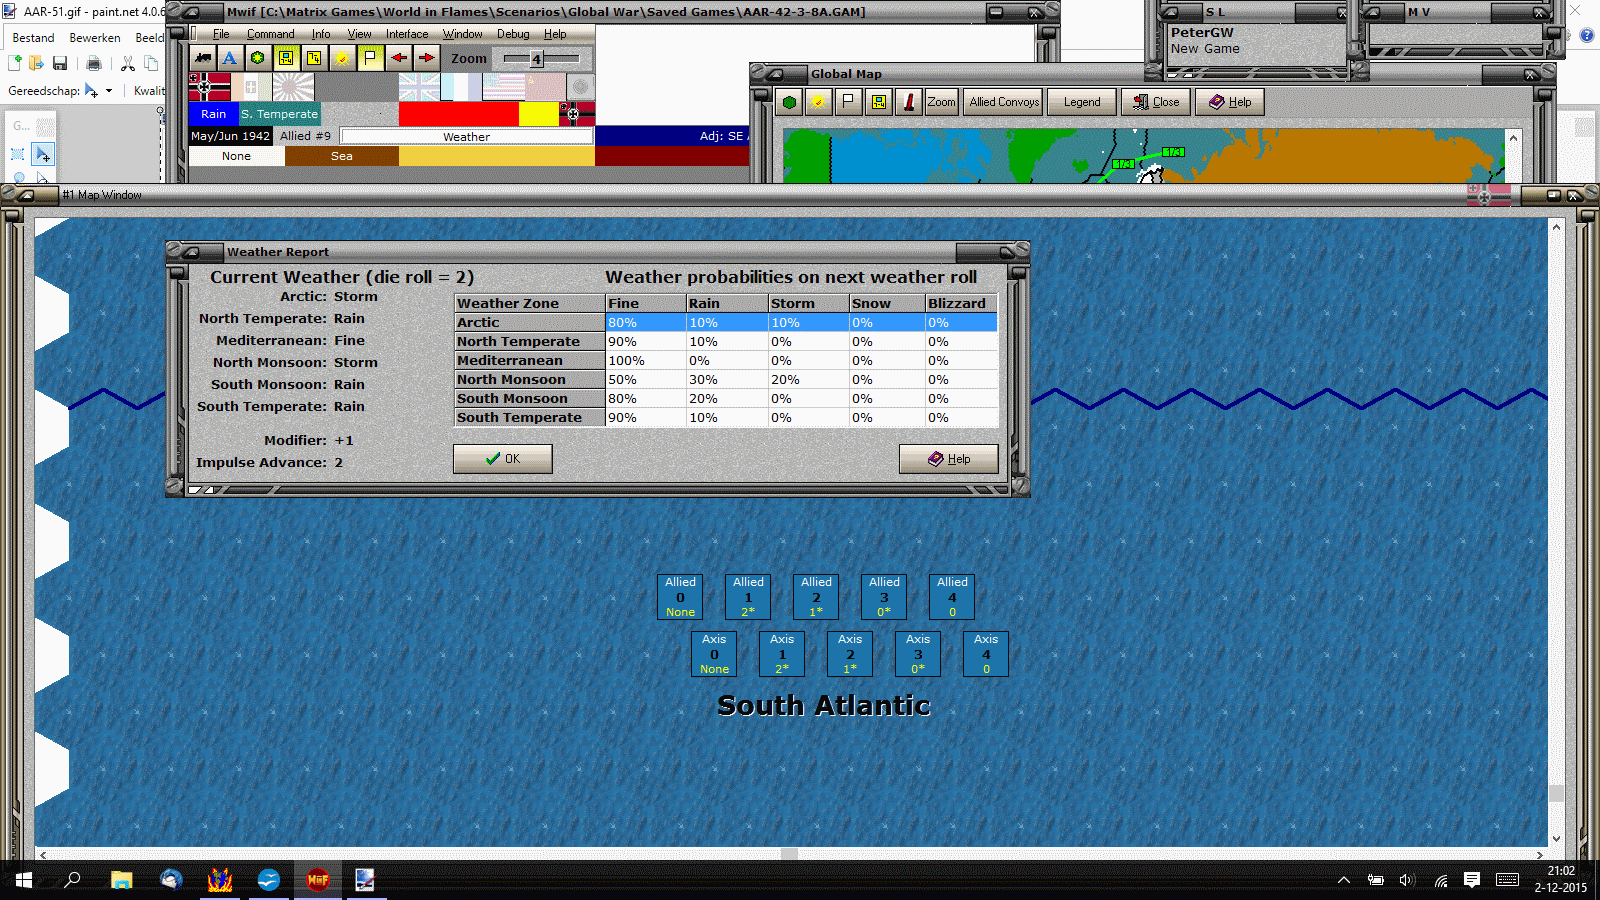Click the paint.net print icon
Viewport: 1600px width, 900px height.
click(94, 64)
